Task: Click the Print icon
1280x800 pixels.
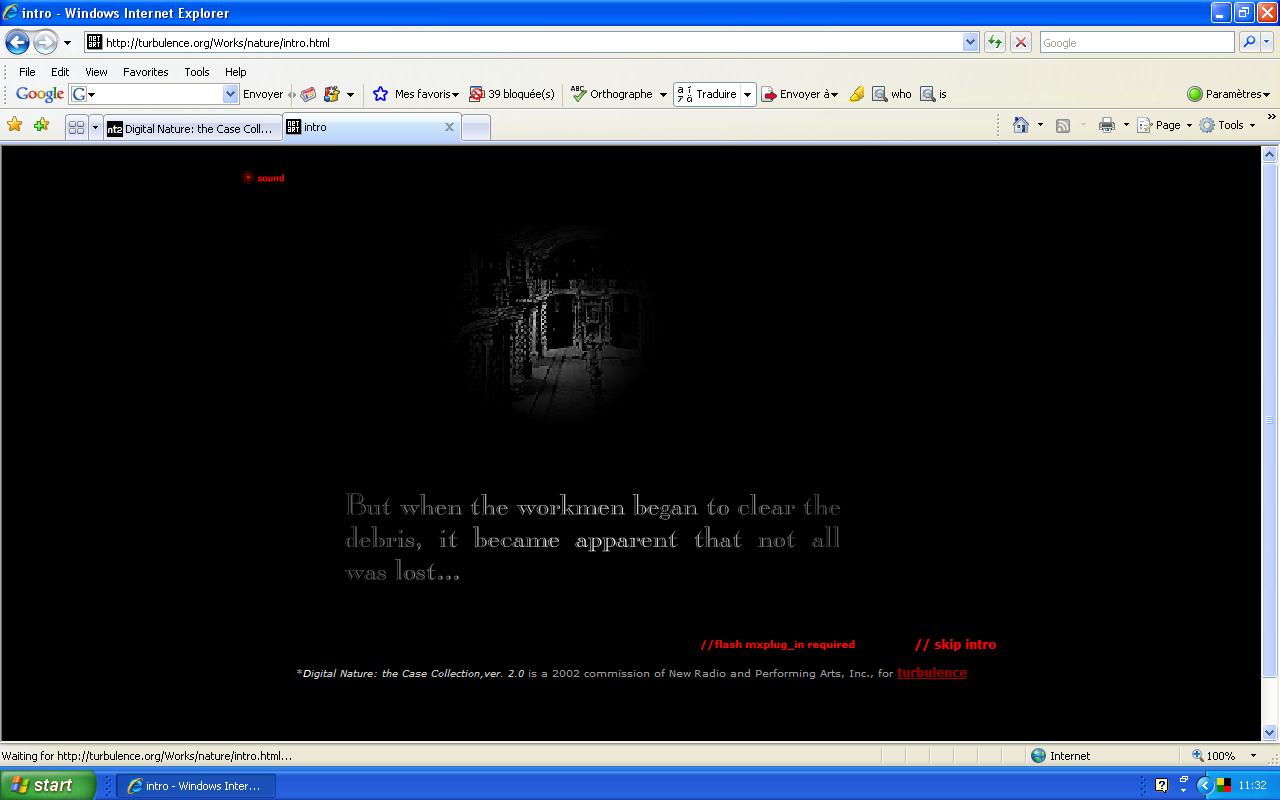Action: pyautogui.click(x=1106, y=125)
